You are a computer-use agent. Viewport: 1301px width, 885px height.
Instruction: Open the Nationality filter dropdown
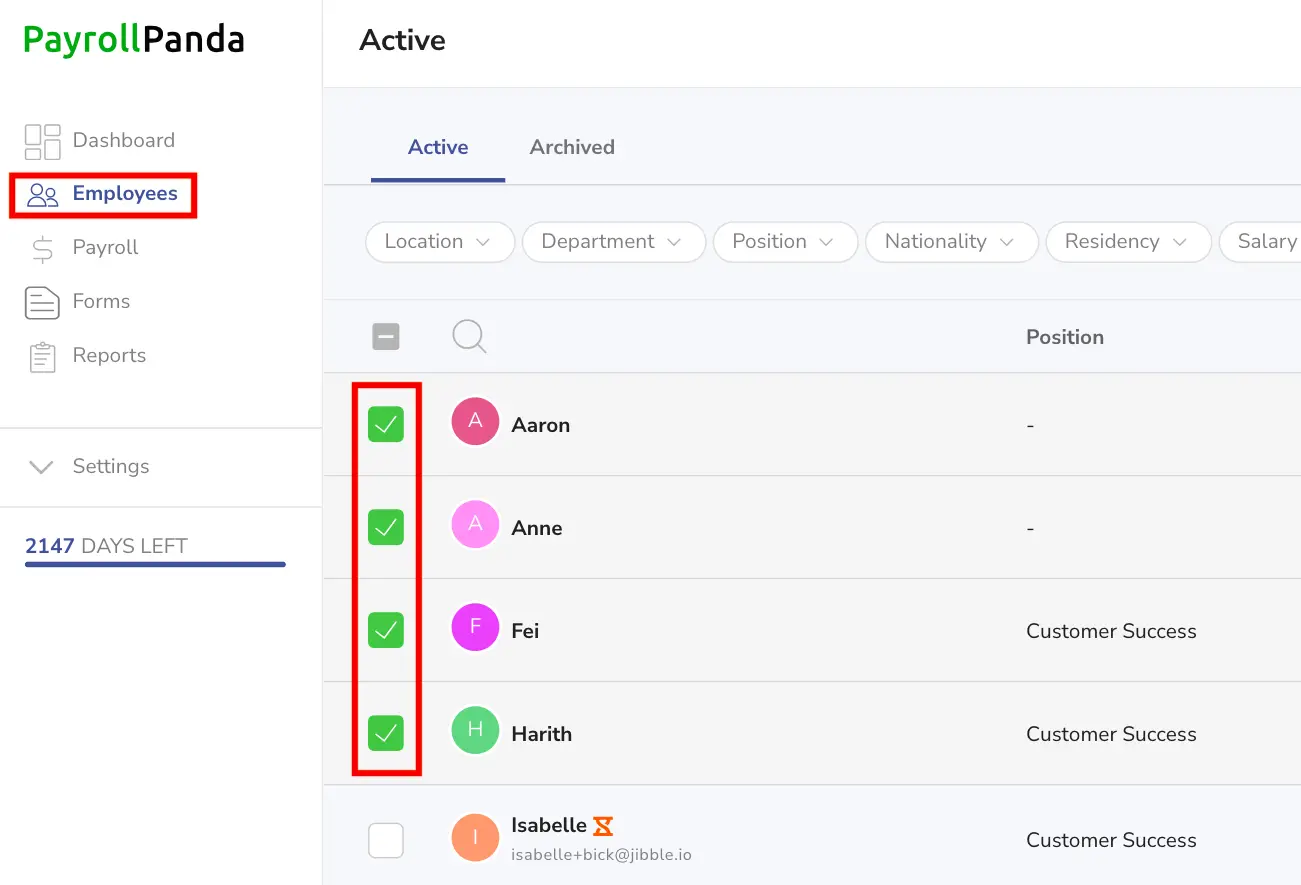coord(951,242)
